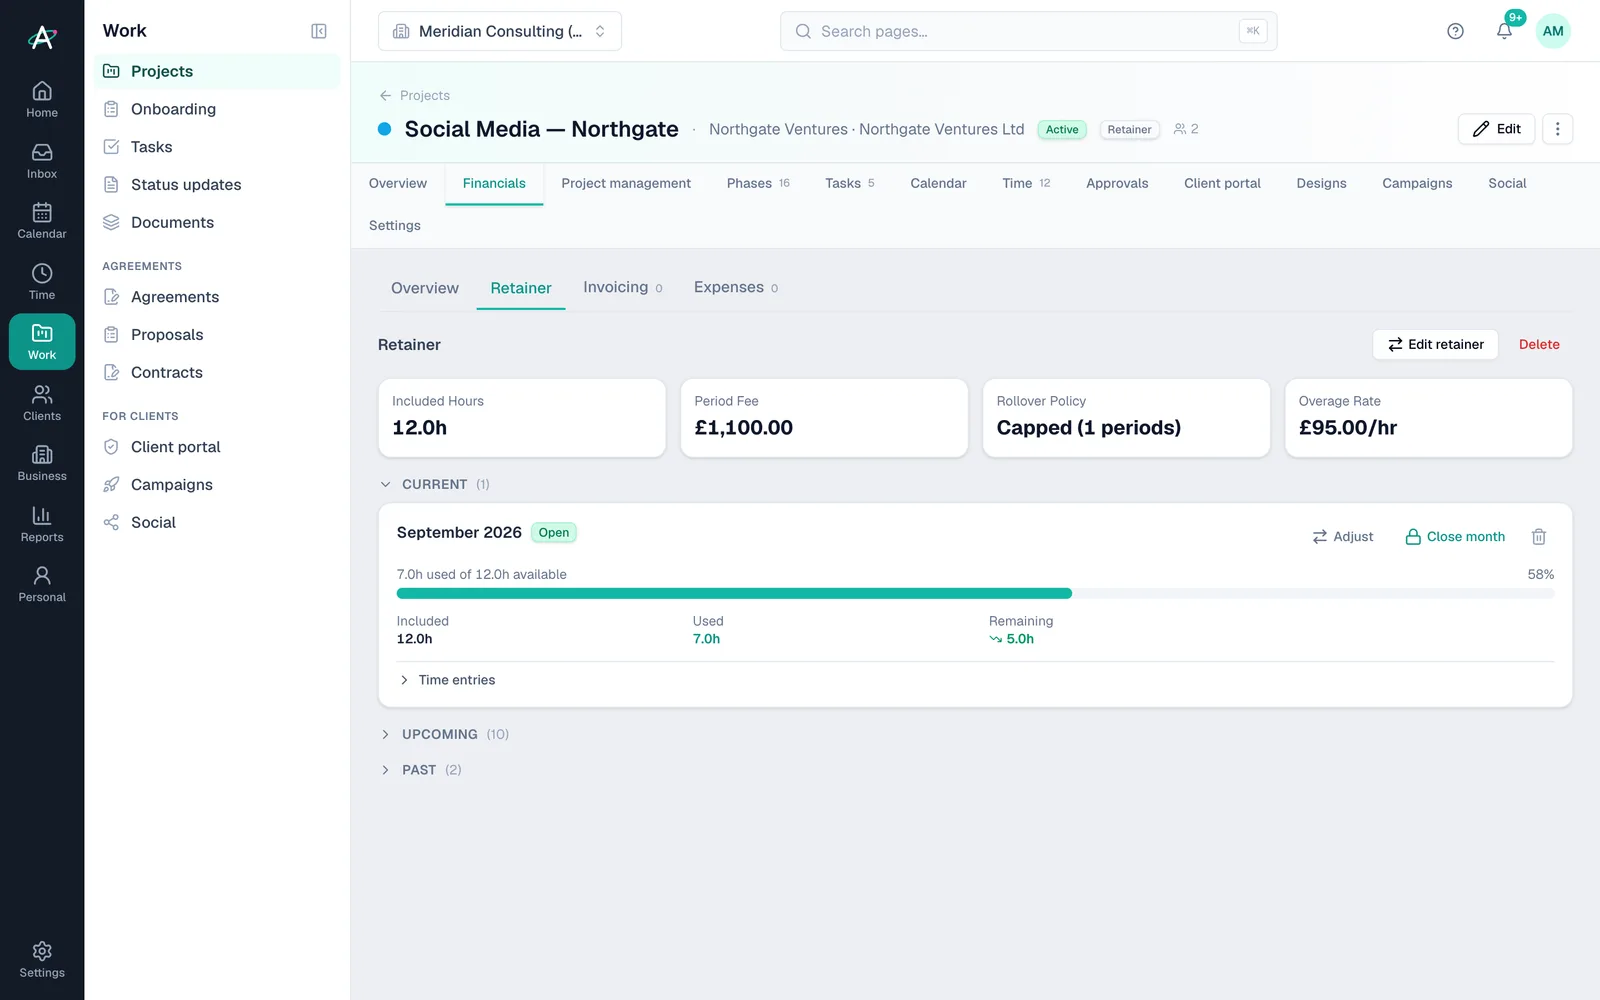Click Edit retainer button
This screenshot has height=1000, width=1600.
pyautogui.click(x=1435, y=344)
